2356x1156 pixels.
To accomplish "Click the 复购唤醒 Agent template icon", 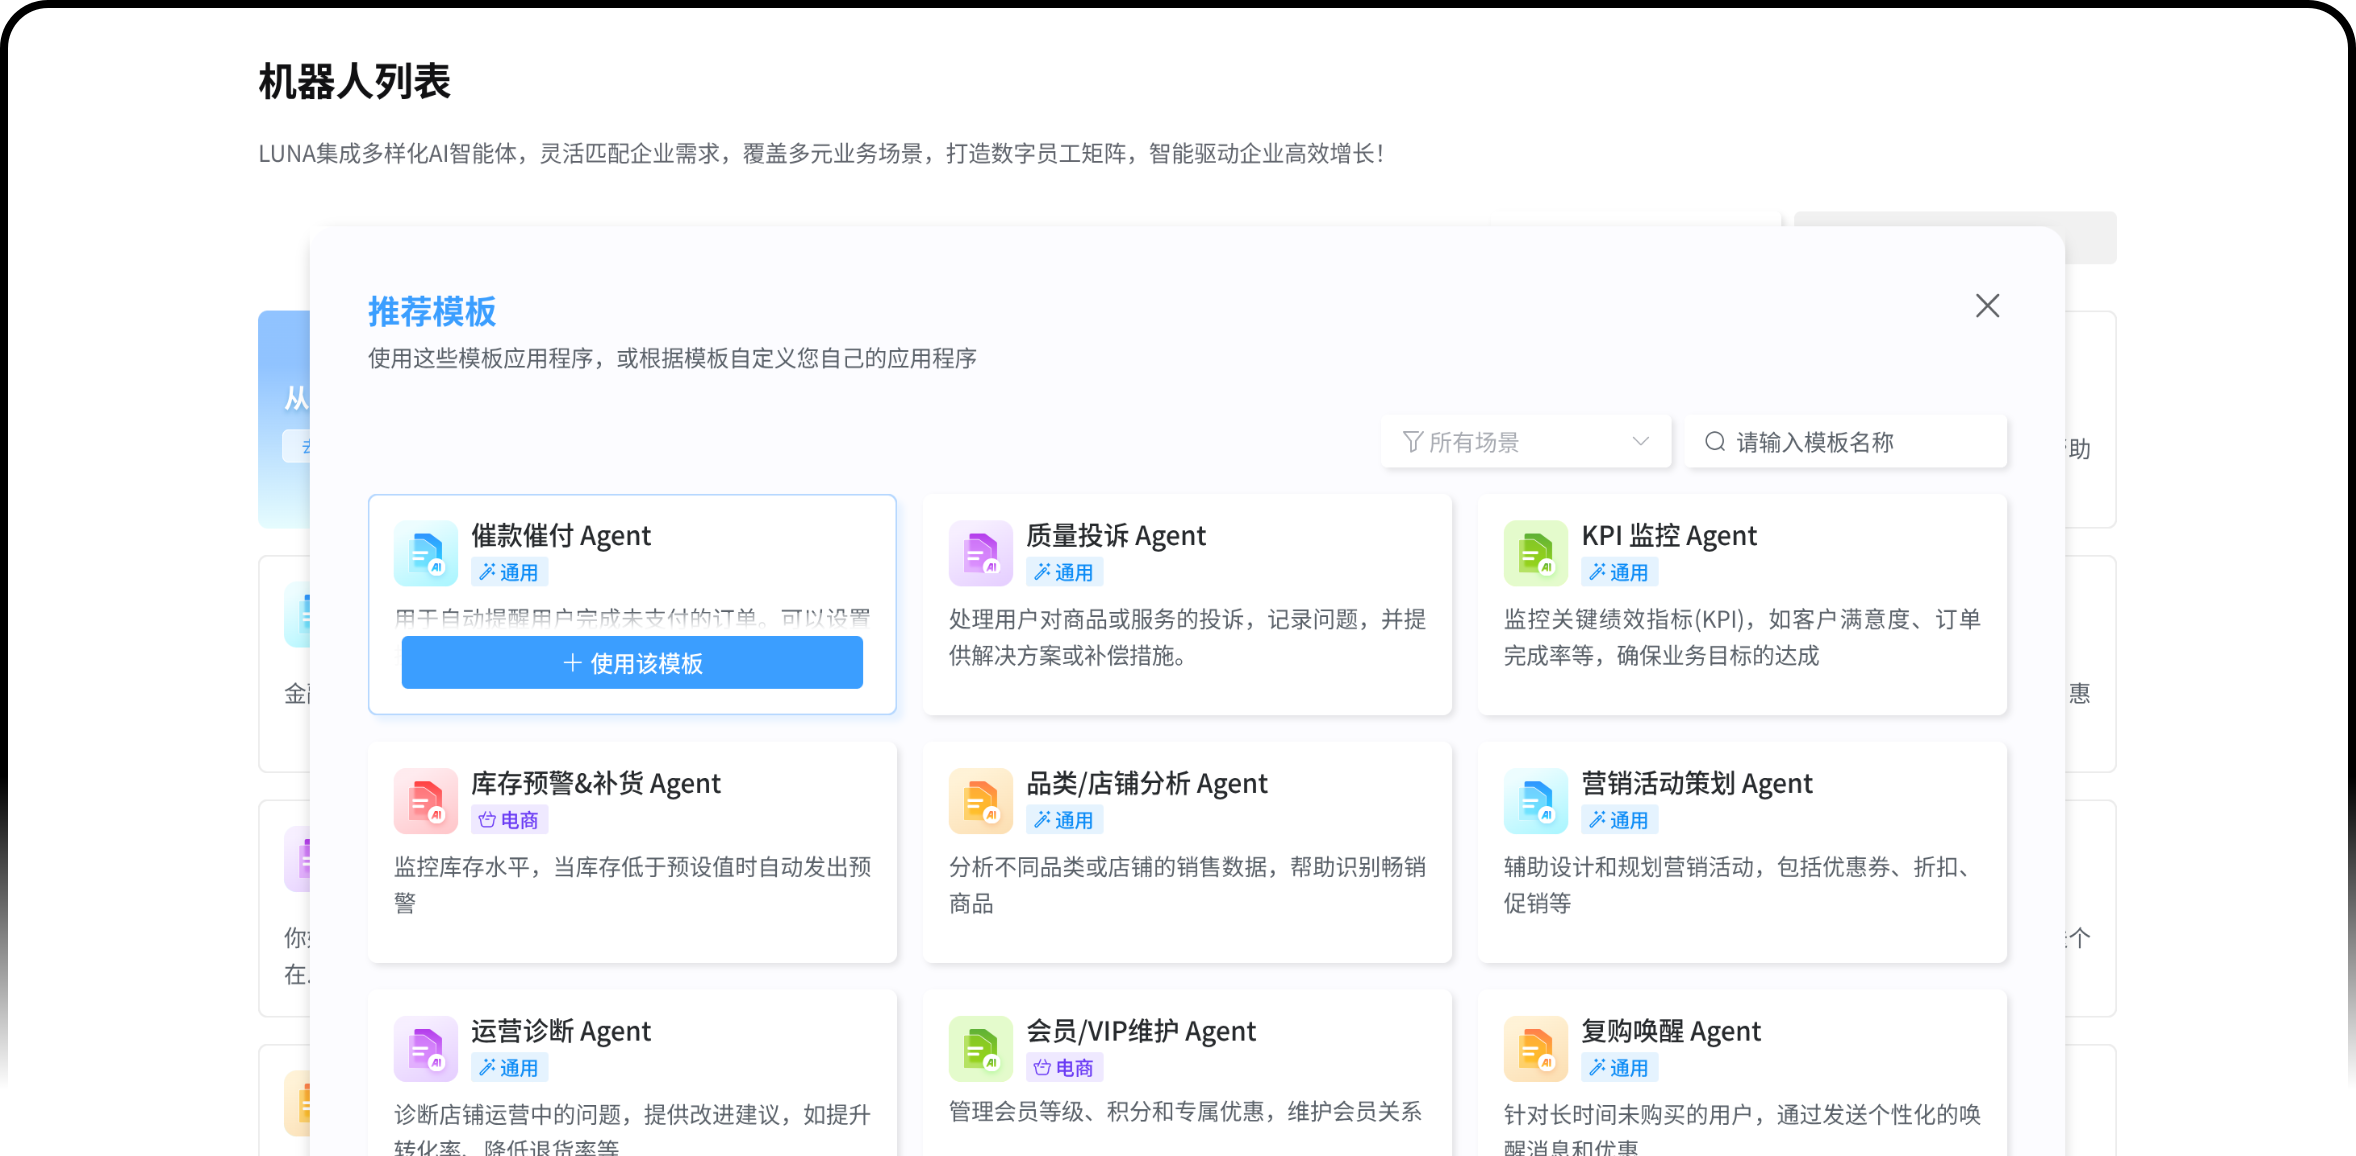I will pos(1536,1048).
